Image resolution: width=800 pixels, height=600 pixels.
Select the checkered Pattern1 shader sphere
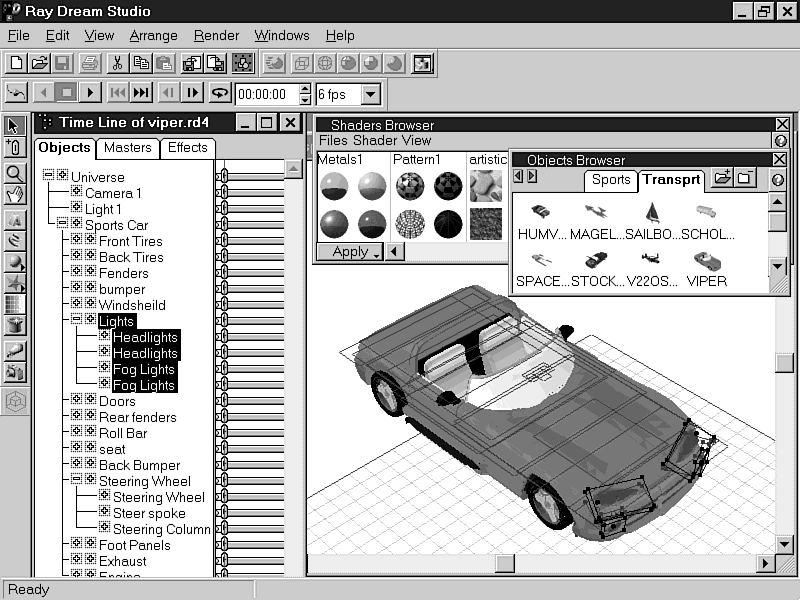coord(410,187)
